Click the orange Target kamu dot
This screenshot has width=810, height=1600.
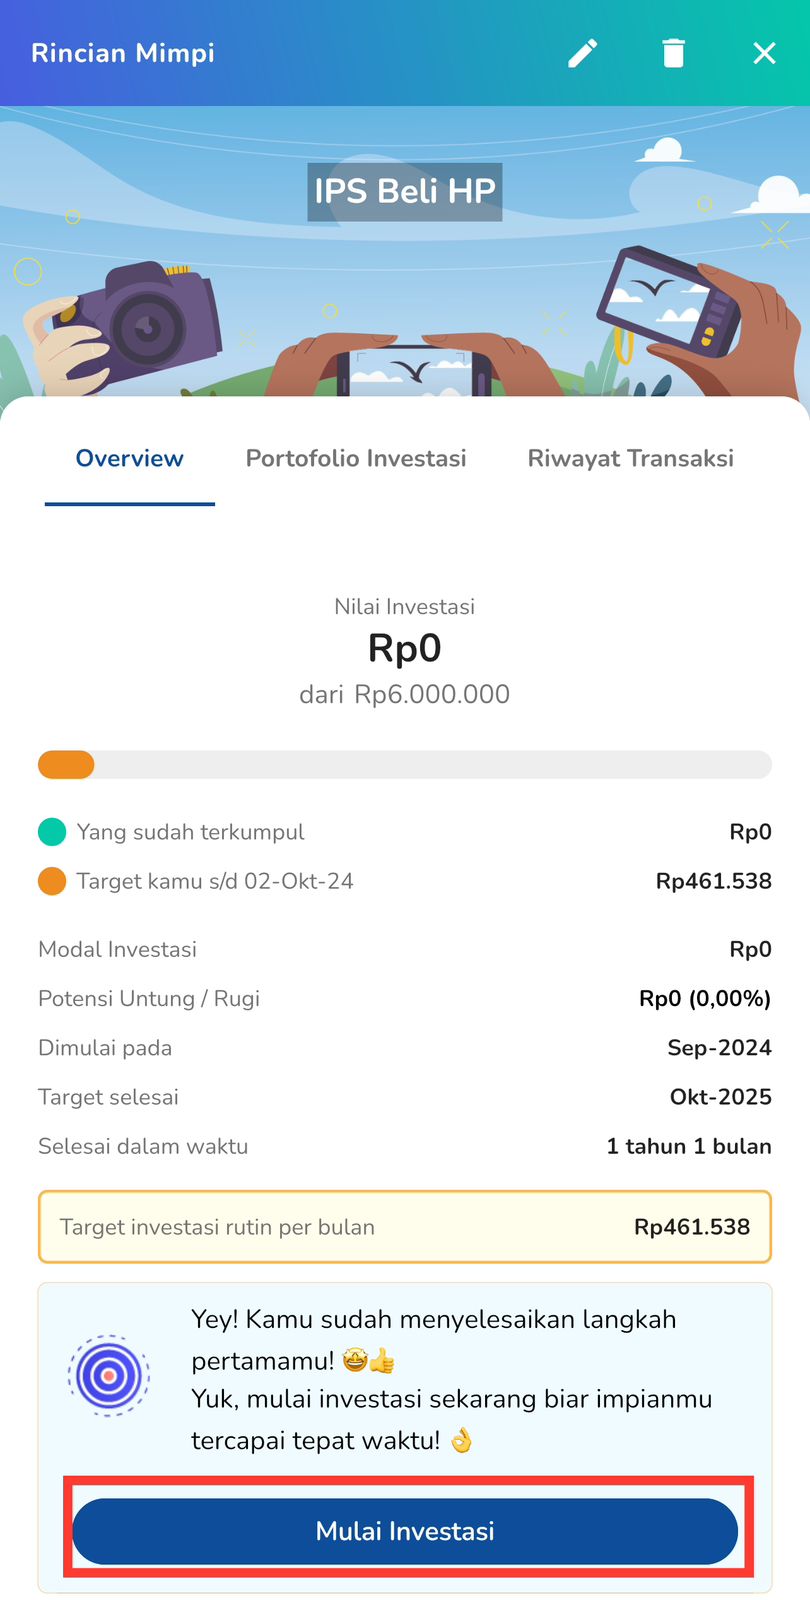tap(52, 881)
